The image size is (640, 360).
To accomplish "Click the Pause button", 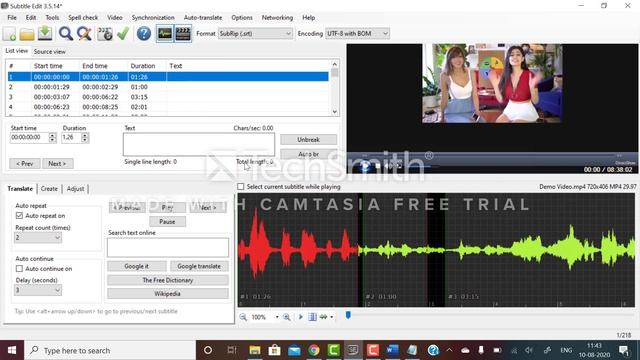I will click(x=167, y=222).
